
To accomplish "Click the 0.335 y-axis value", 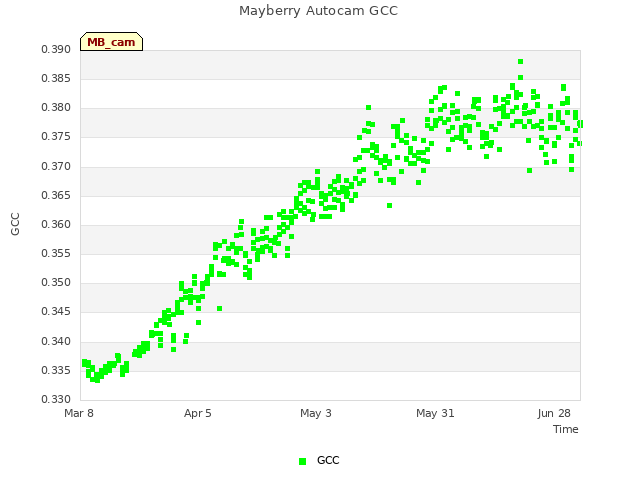I will click(x=56, y=371).
